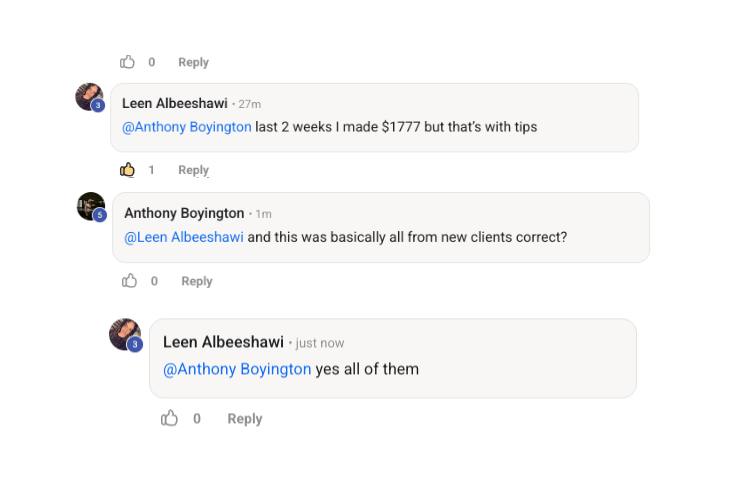
Task: Click the "just now" timestamp
Action: 320,343
